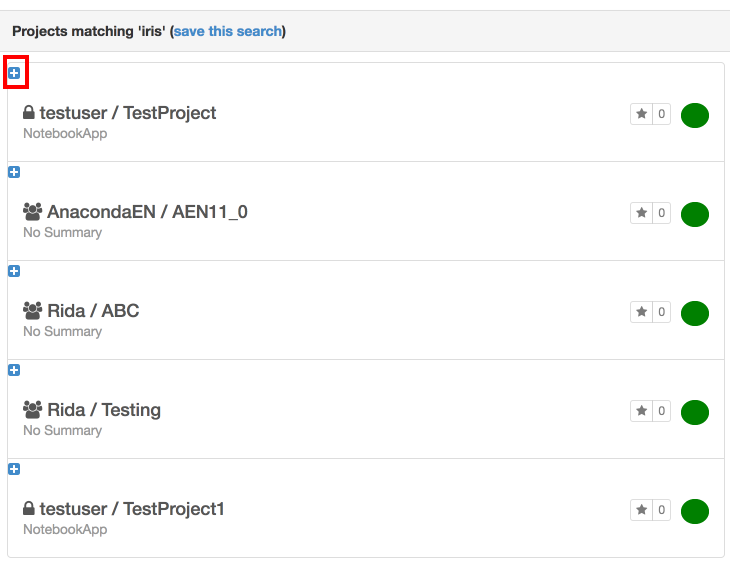Click the group icon beside Rida / ABC

(33, 311)
